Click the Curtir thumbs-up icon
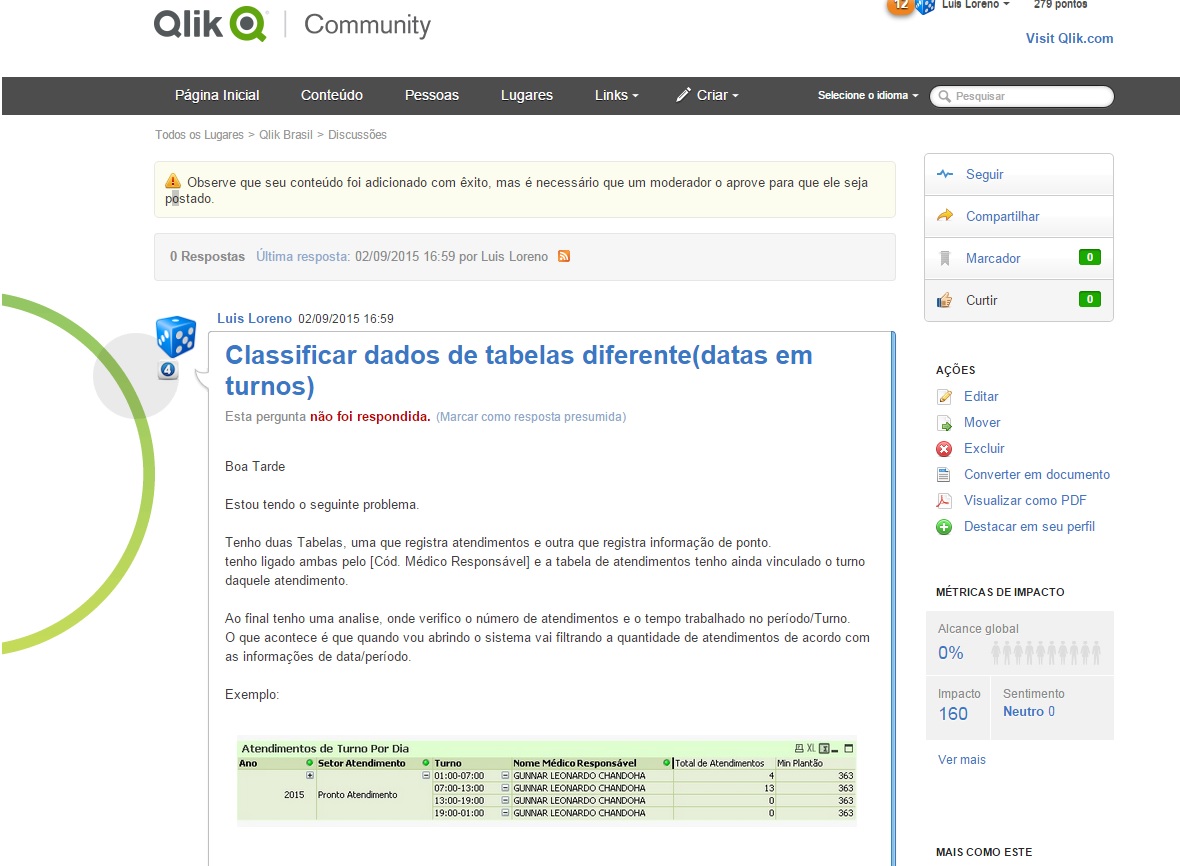Viewport: 1180px width, 866px height. coord(944,300)
